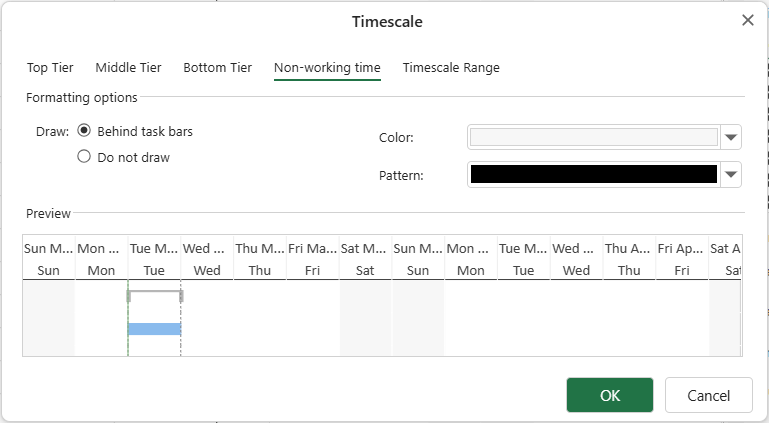
Task: Click the 'Fri Ap...' preview header
Action: pos(680,249)
